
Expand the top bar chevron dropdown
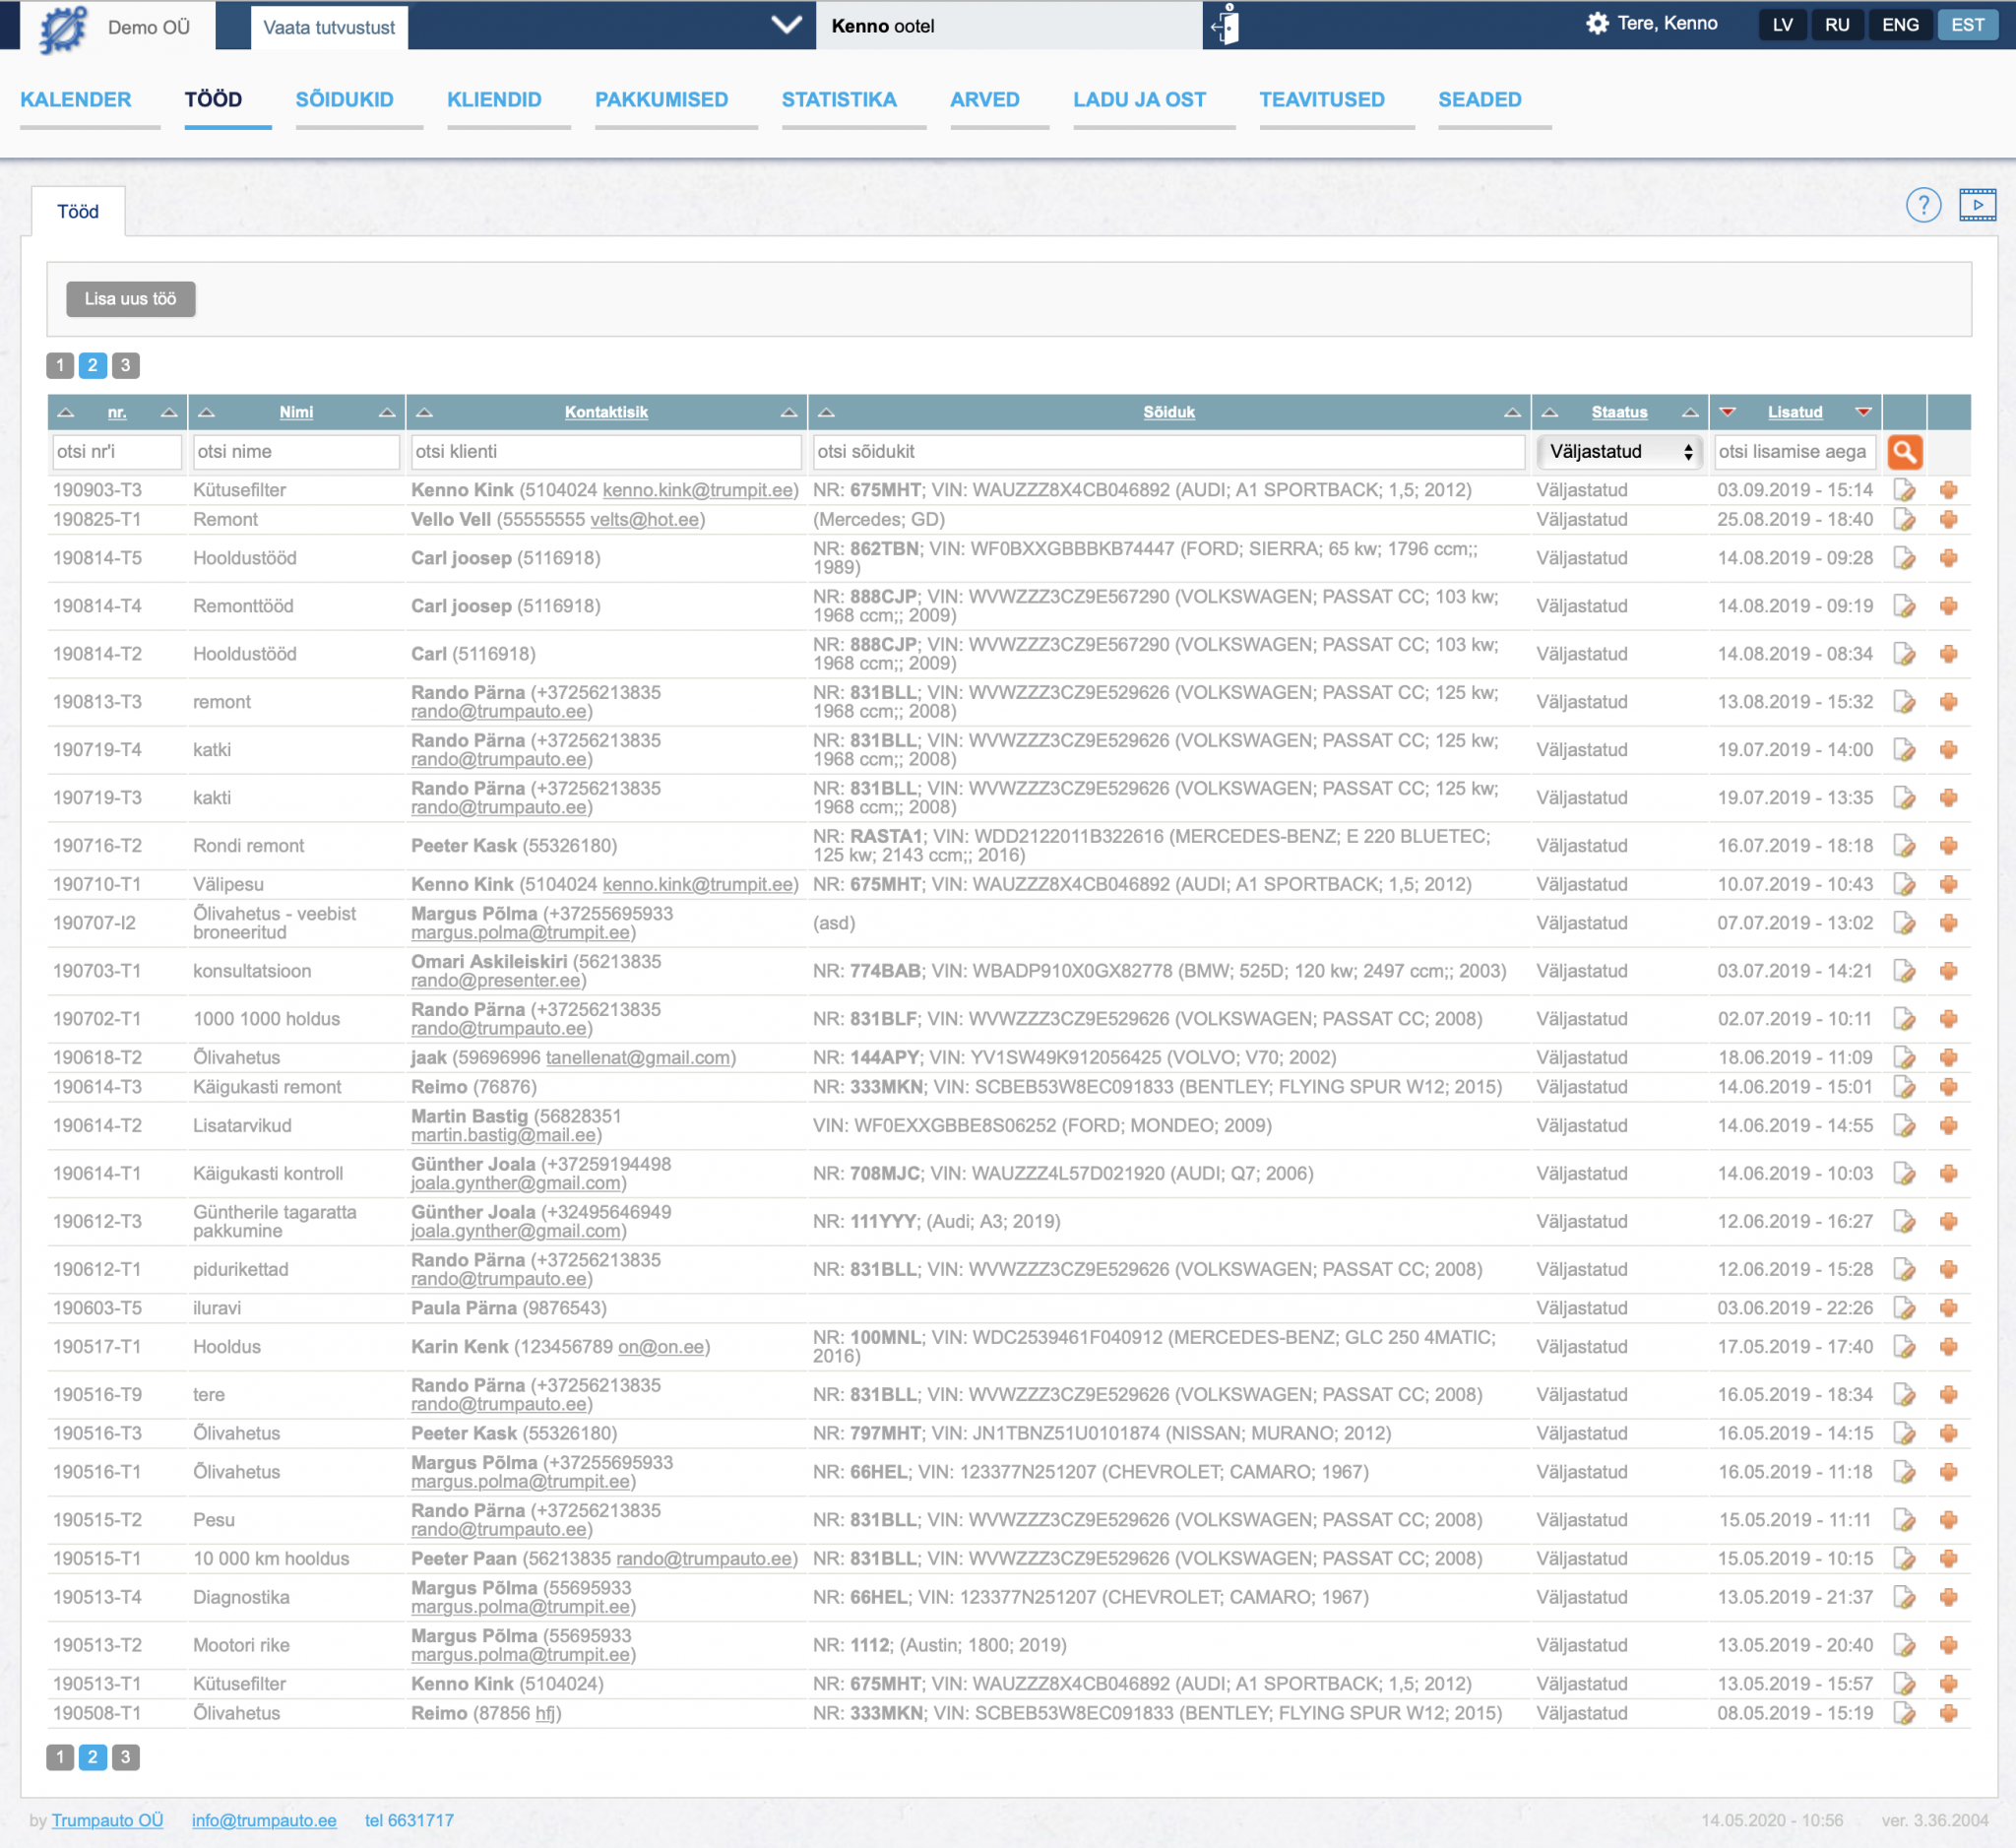[786, 25]
